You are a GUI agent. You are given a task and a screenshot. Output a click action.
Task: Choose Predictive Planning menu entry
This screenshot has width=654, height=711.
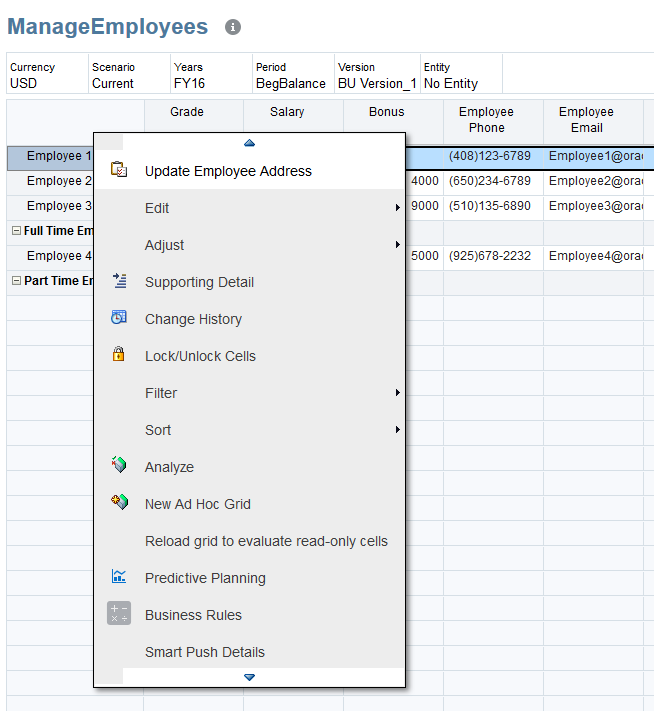click(249, 578)
